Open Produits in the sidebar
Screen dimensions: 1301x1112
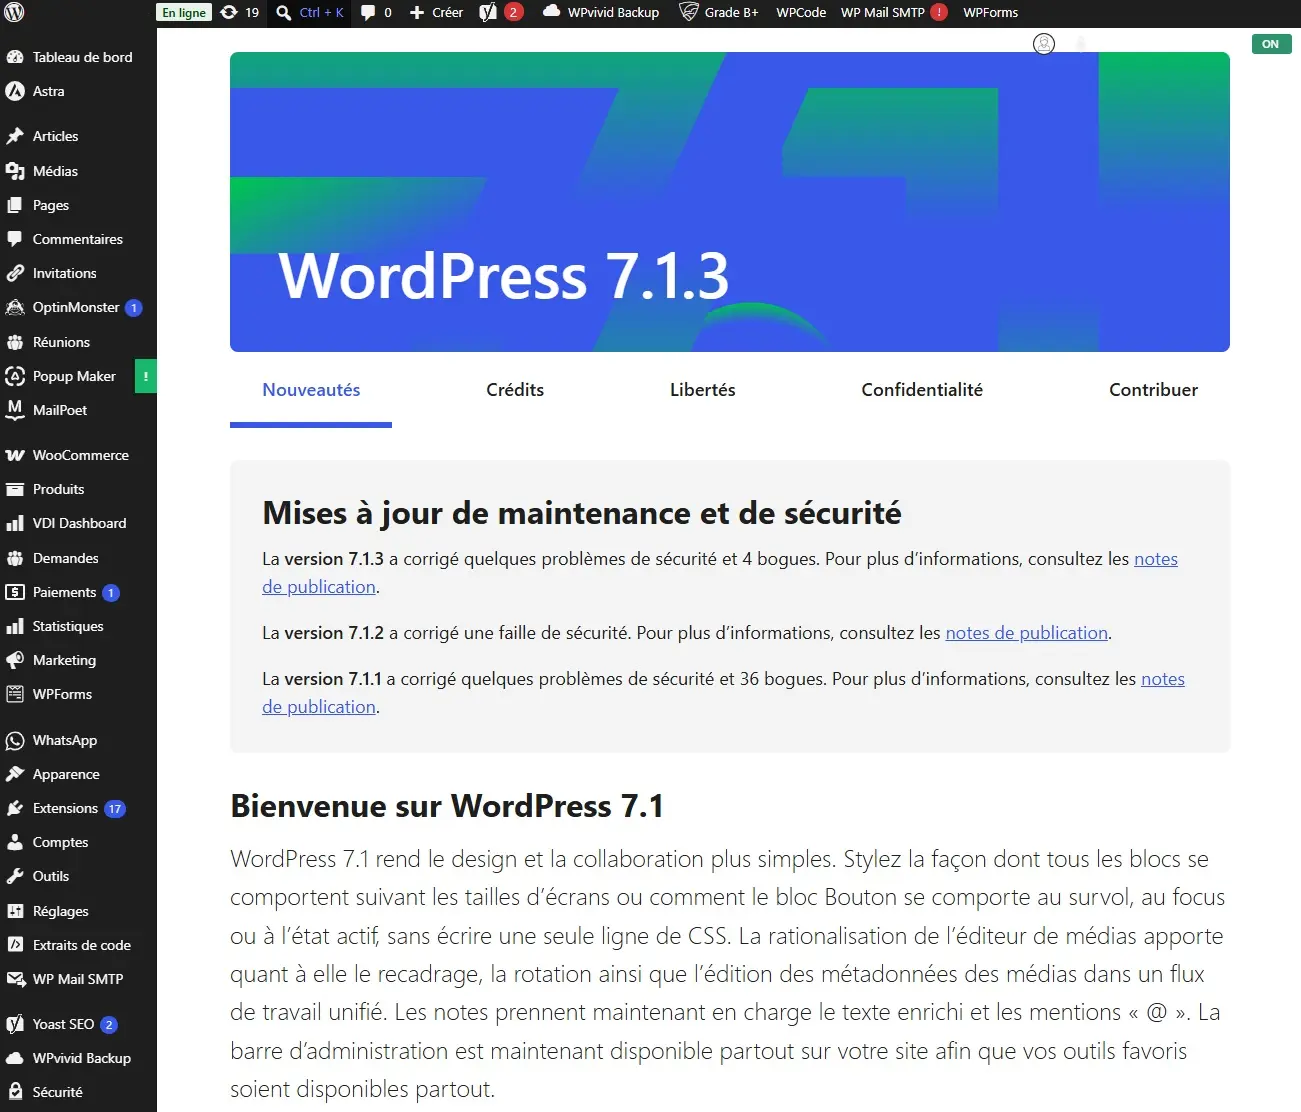point(78,489)
